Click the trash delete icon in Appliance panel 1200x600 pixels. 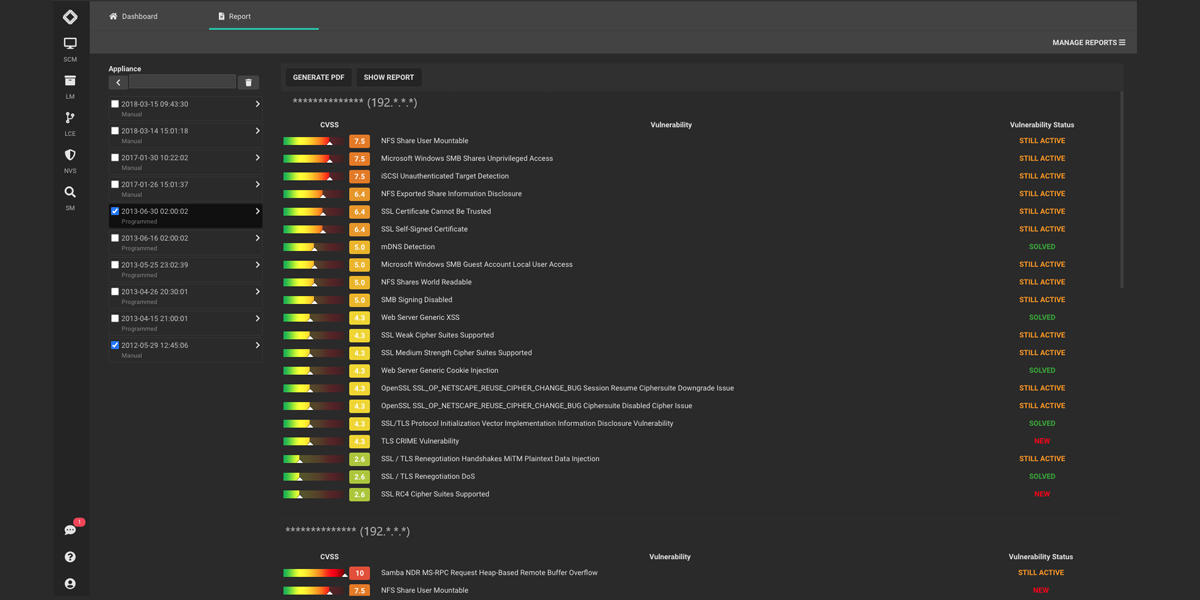tap(249, 83)
